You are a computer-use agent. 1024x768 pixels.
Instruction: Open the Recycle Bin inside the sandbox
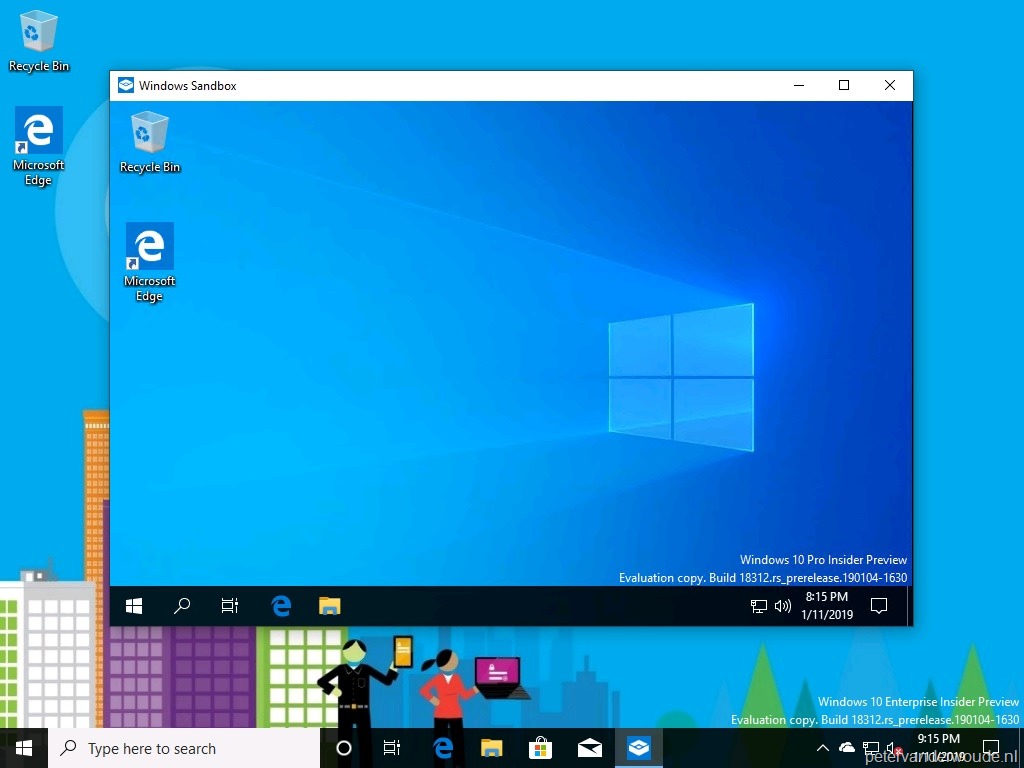149,132
